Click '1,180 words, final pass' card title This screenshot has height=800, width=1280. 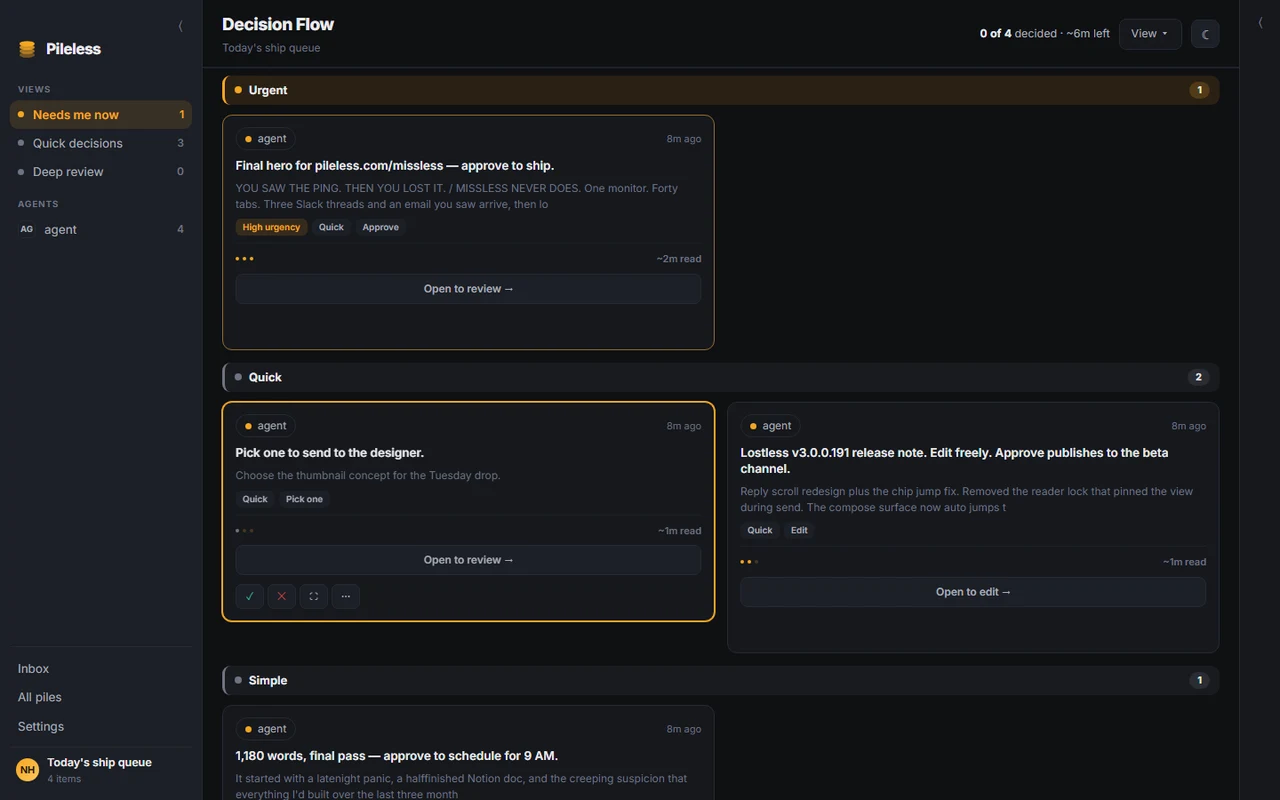pos(397,756)
